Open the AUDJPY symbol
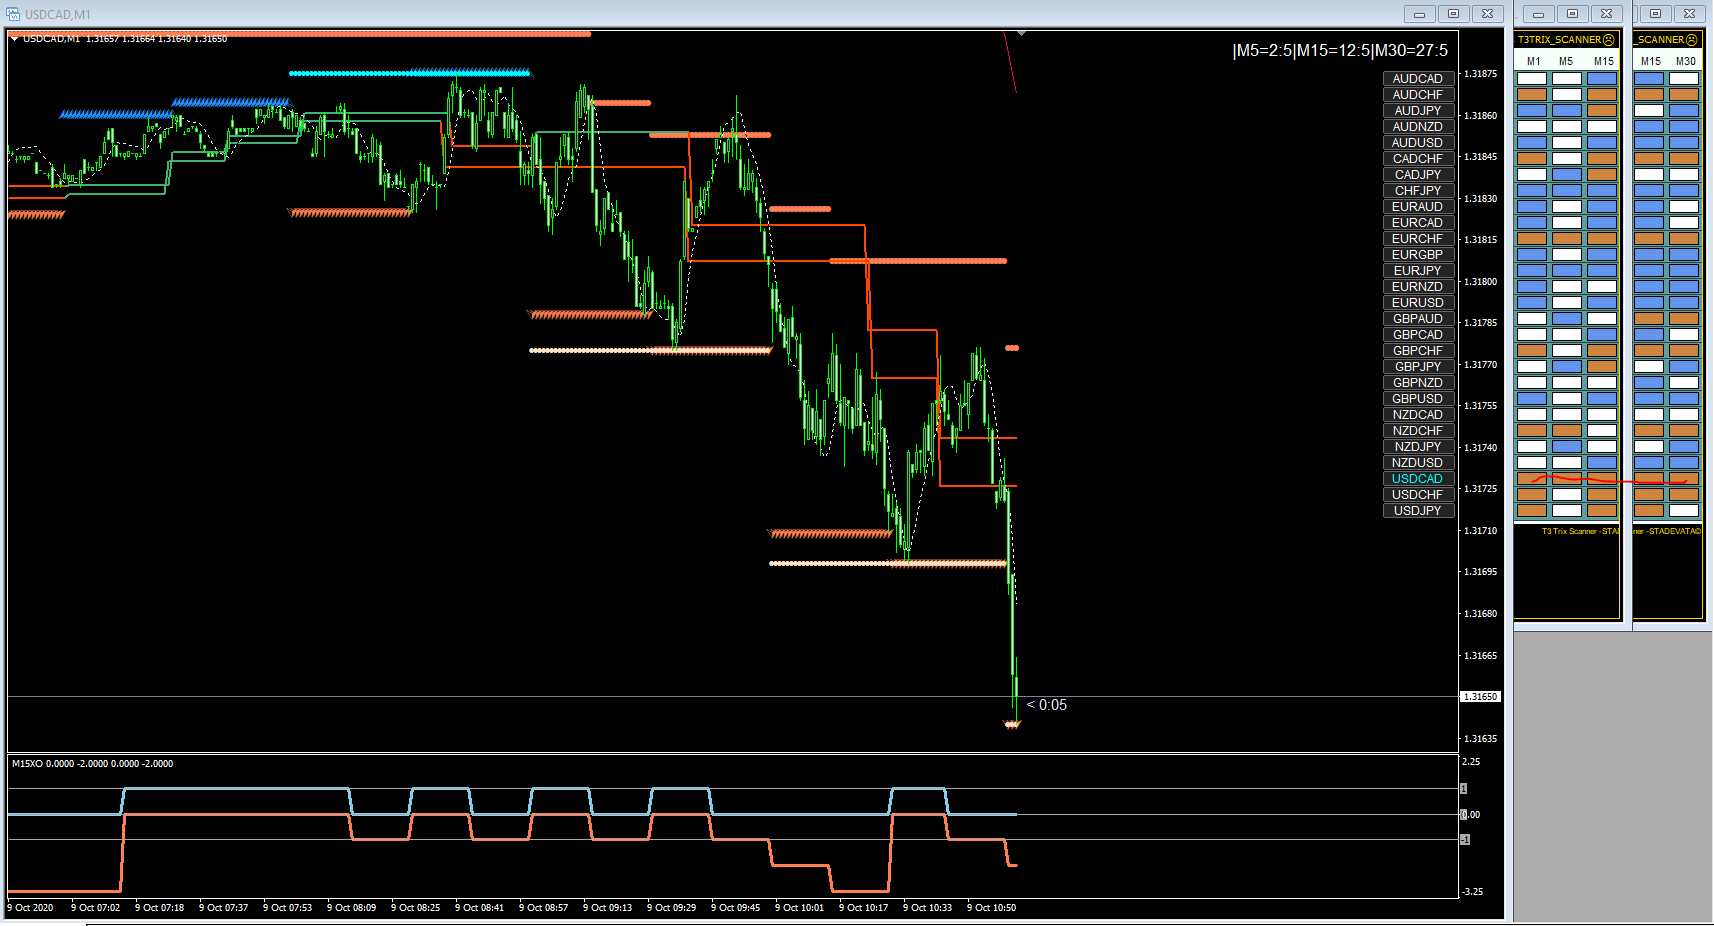1714x926 pixels. (1418, 111)
